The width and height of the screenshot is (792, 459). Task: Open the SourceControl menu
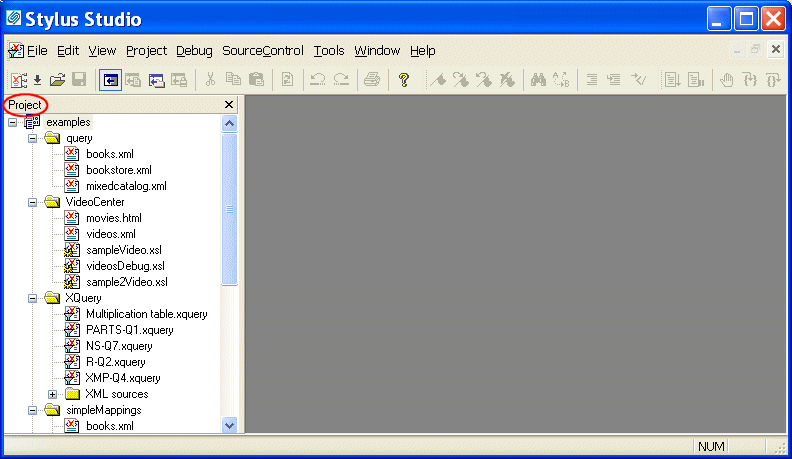click(262, 51)
